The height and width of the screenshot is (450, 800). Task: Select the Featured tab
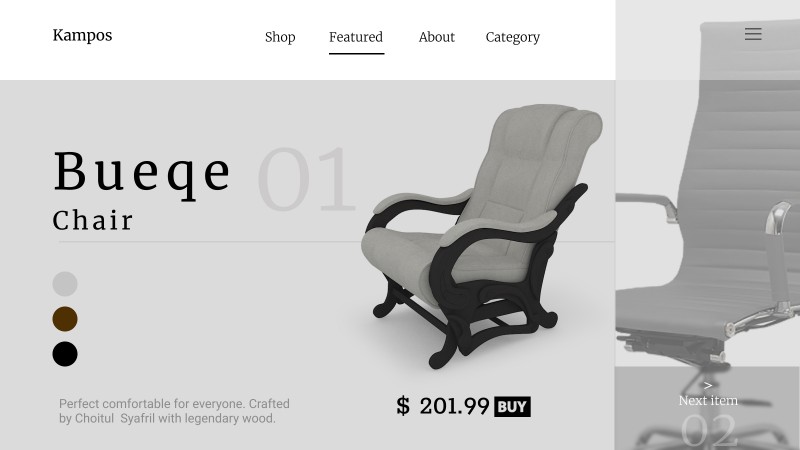356,37
